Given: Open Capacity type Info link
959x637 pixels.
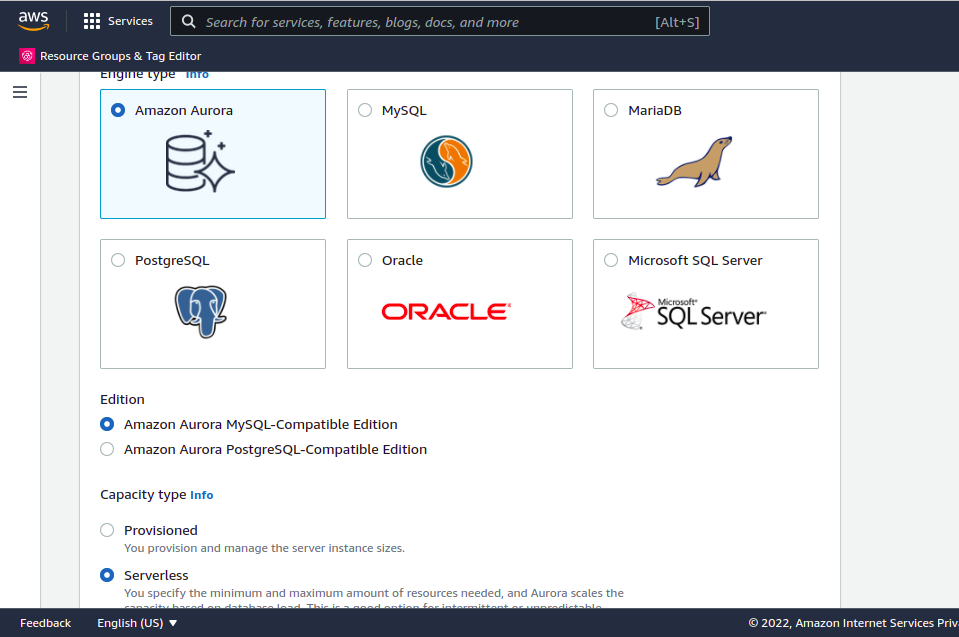Looking at the screenshot, I should pyautogui.click(x=202, y=495).
